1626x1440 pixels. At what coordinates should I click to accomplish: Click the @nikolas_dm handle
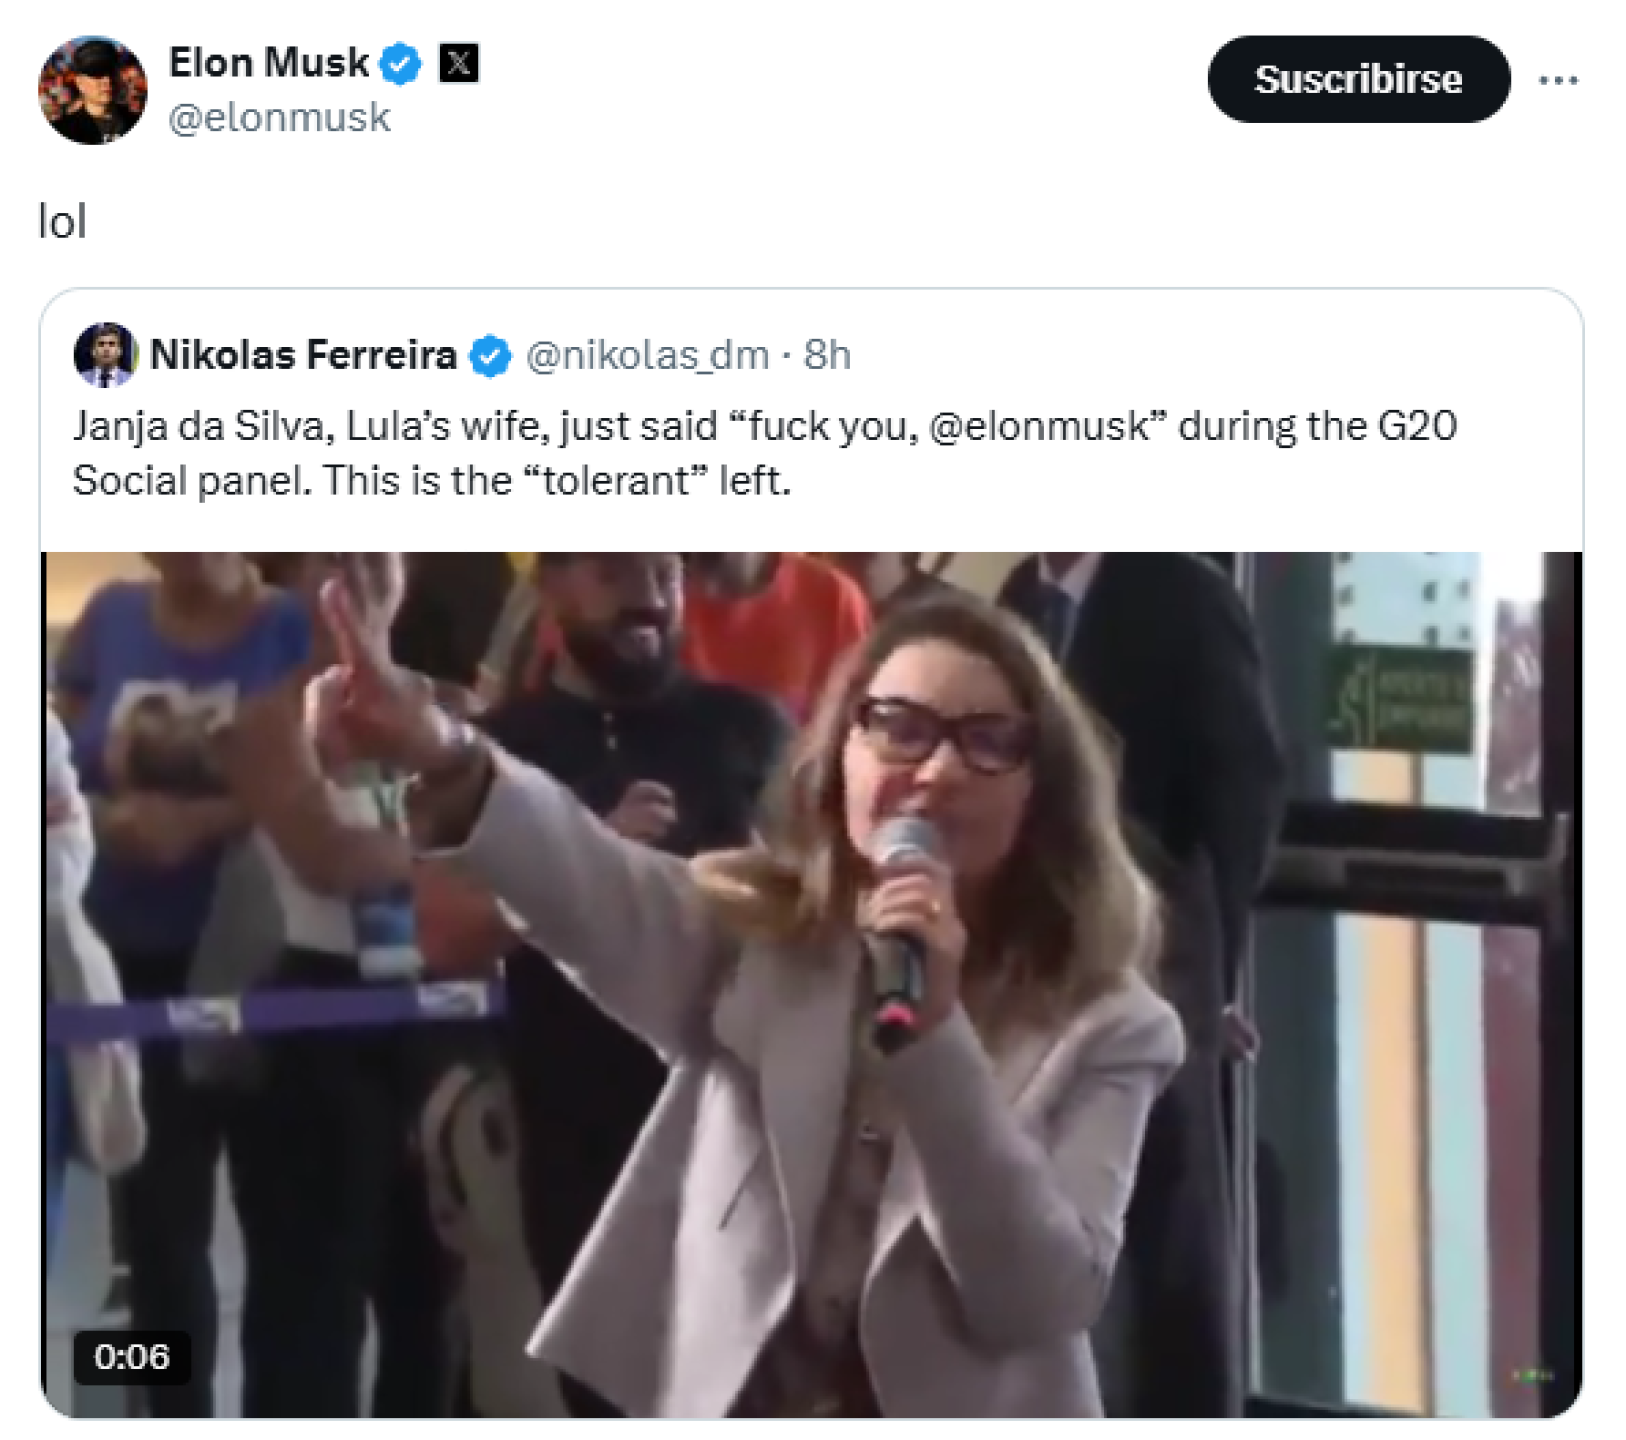coord(647,355)
